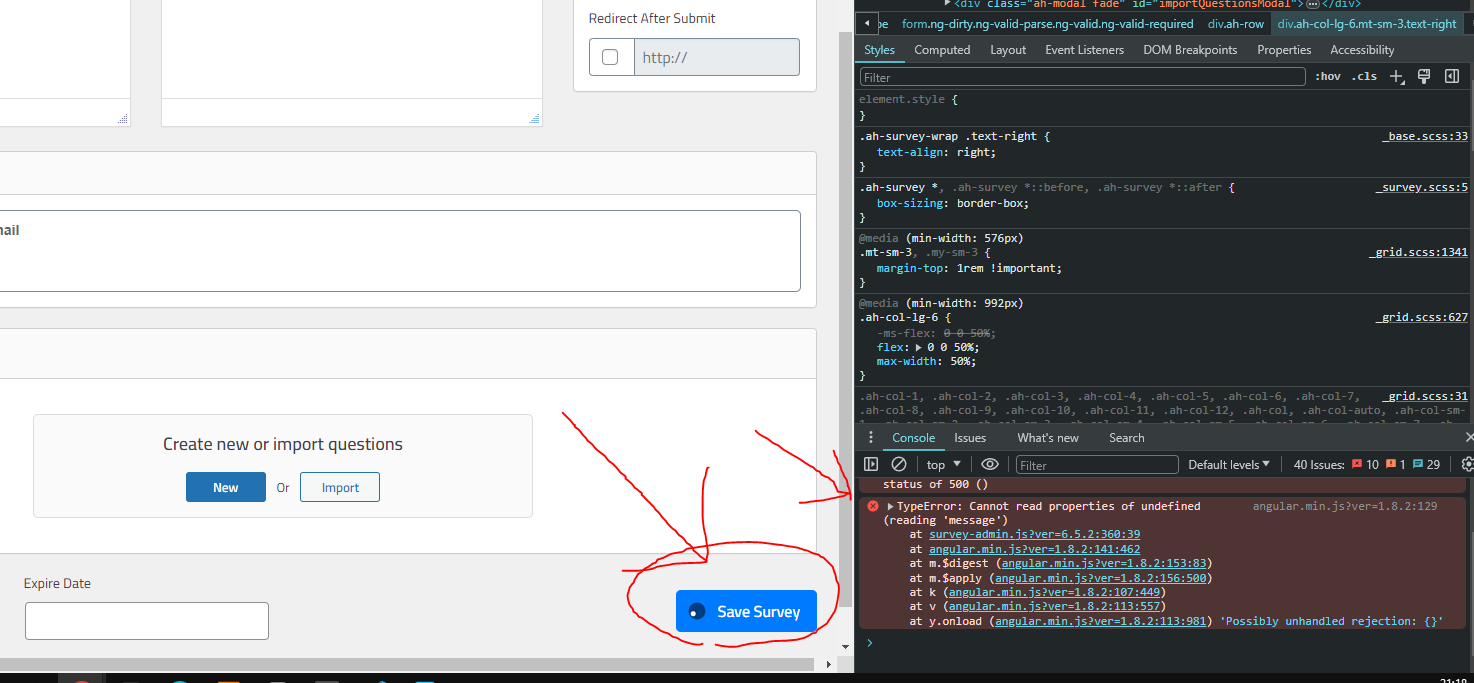The image size is (1474, 683).
Task: Open the top context dropdown
Action: coord(943,464)
